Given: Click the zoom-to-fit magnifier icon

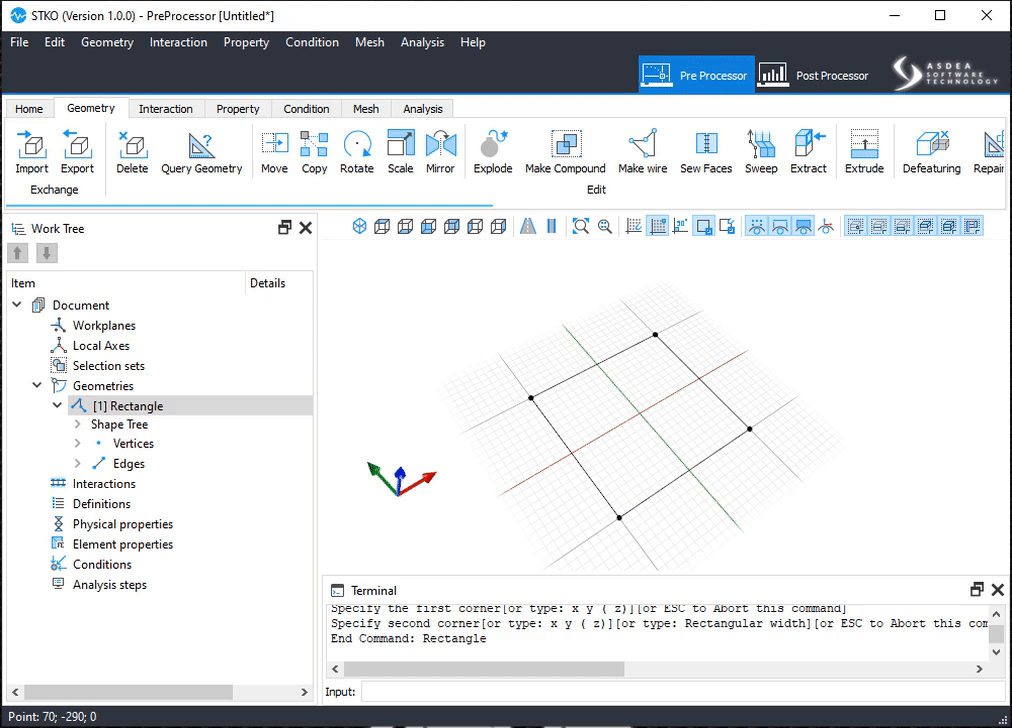Looking at the screenshot, I should 581,227.
